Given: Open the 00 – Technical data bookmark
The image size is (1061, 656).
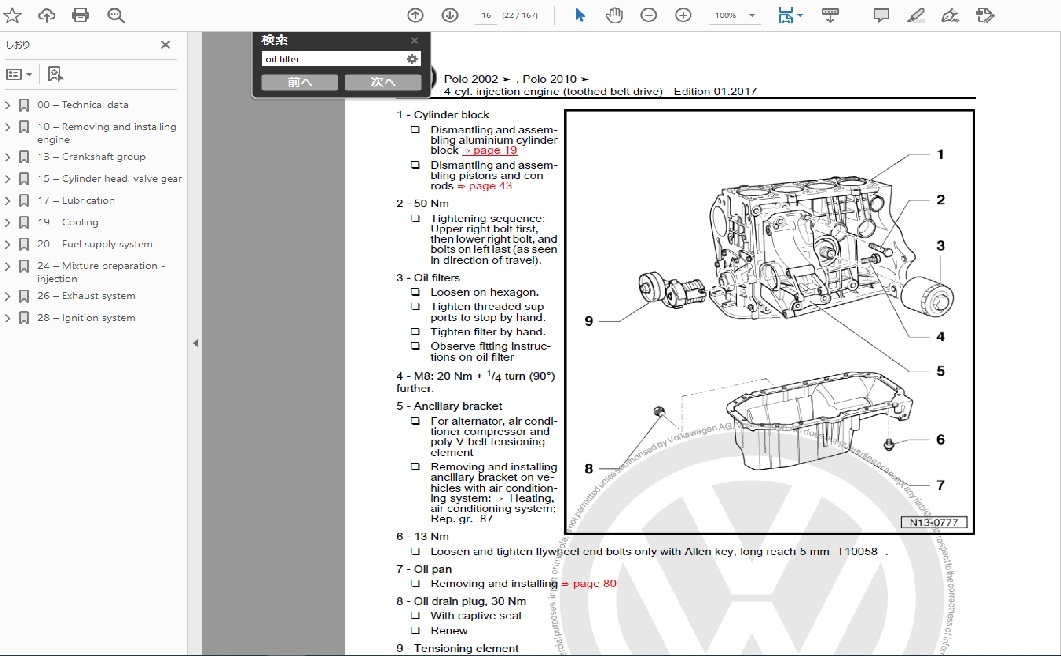Looking at the screenshot, I should (83, 105).
